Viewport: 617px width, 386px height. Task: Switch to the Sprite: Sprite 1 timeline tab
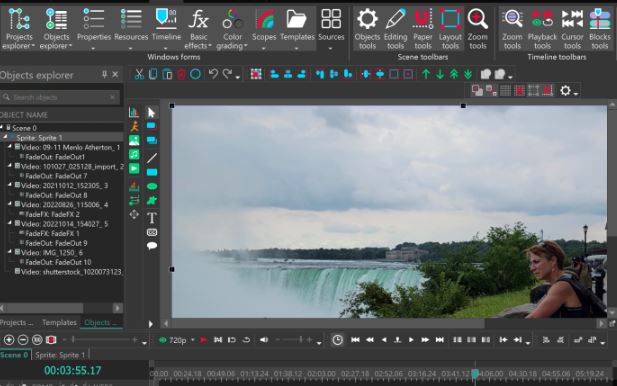[x=60, y=355]
